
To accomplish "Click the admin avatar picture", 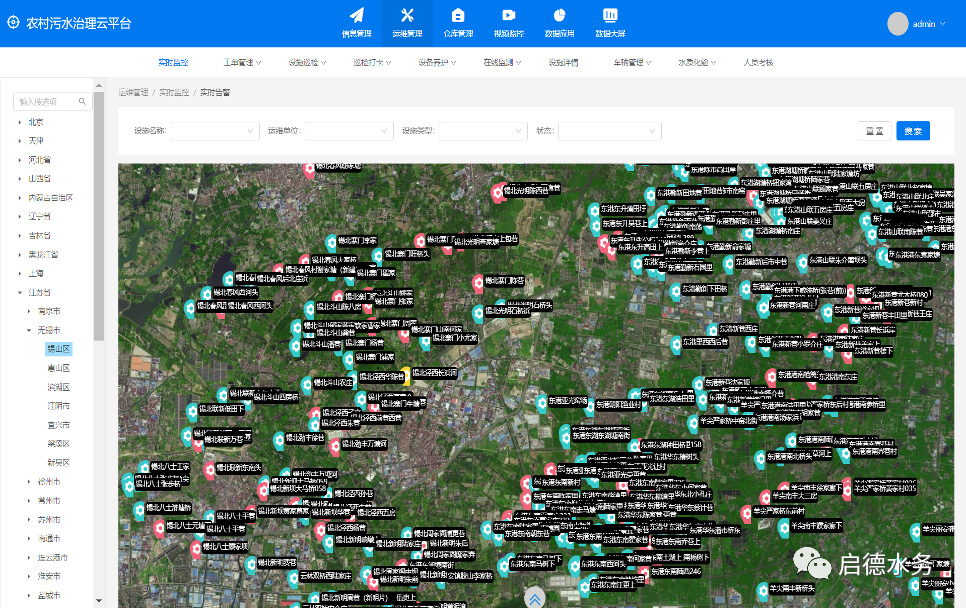I will click(898, 23).
